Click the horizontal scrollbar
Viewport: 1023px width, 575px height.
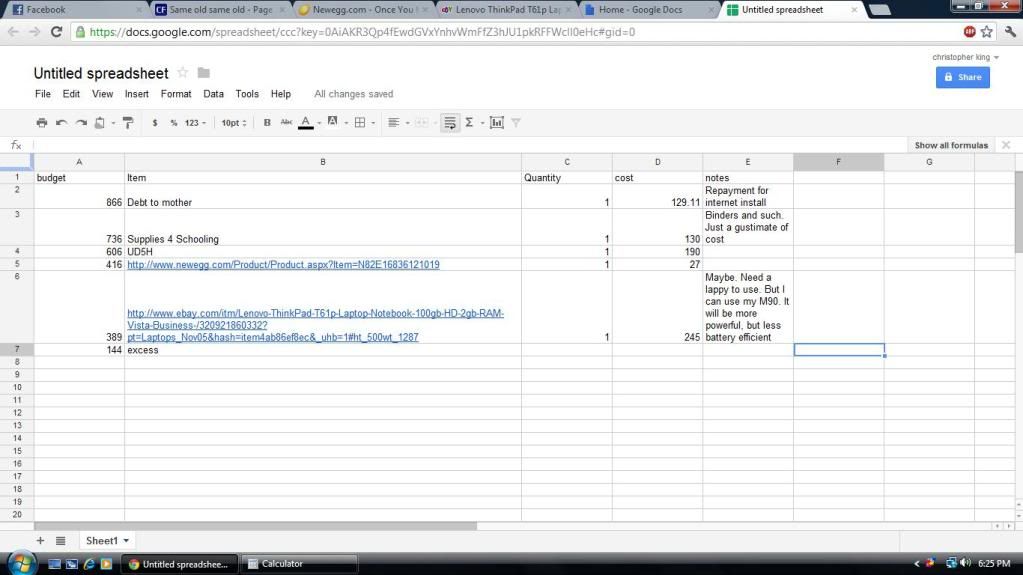pos(255,526)
